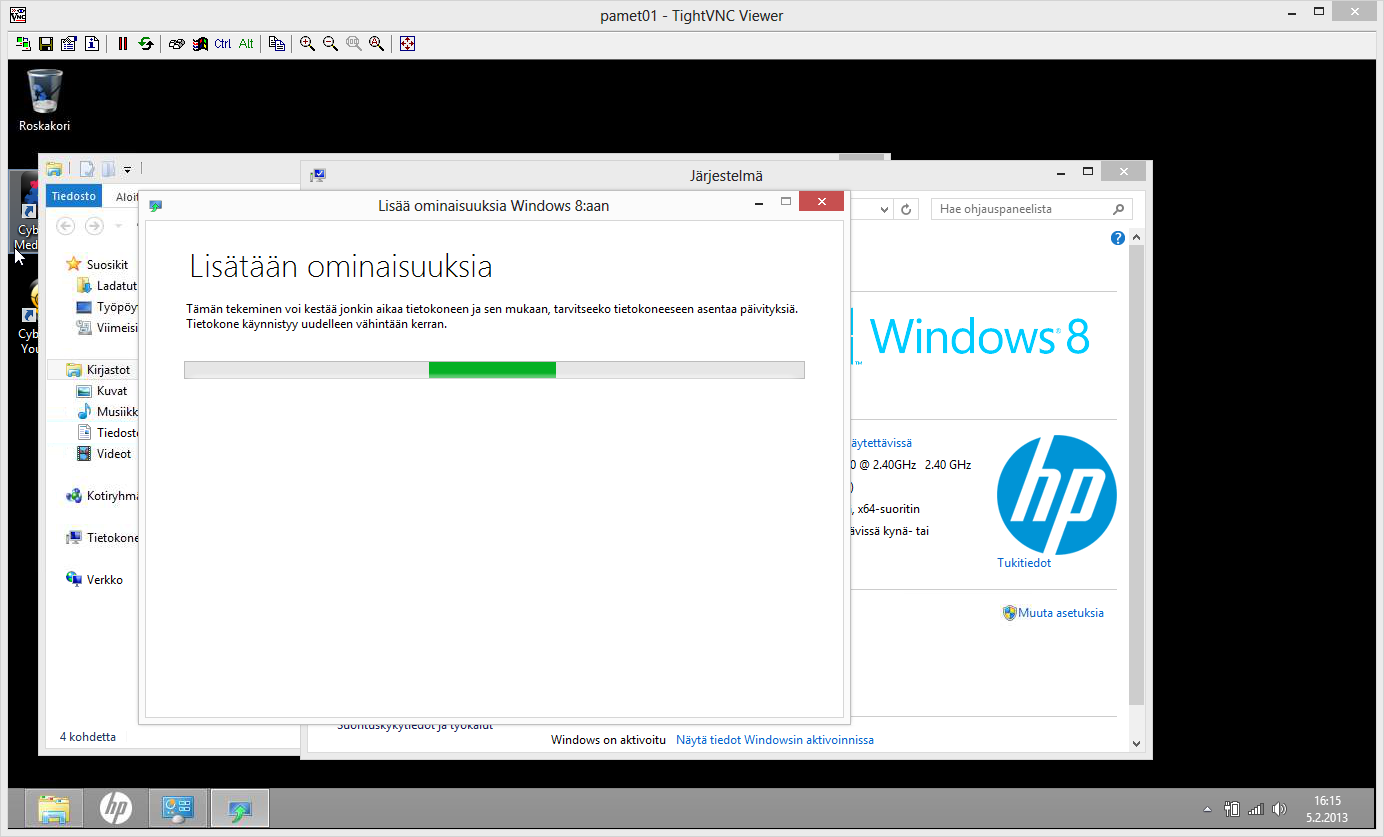
Task: Click in the Hae ohjauspaneelista search field
Action: pos(1022,209)
